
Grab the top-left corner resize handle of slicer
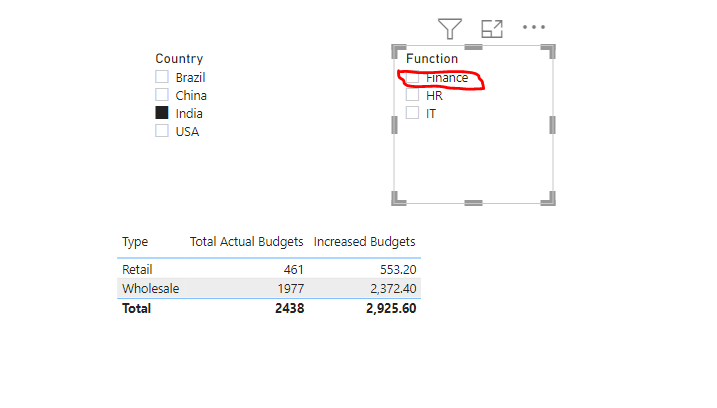[x=397, y=50]
